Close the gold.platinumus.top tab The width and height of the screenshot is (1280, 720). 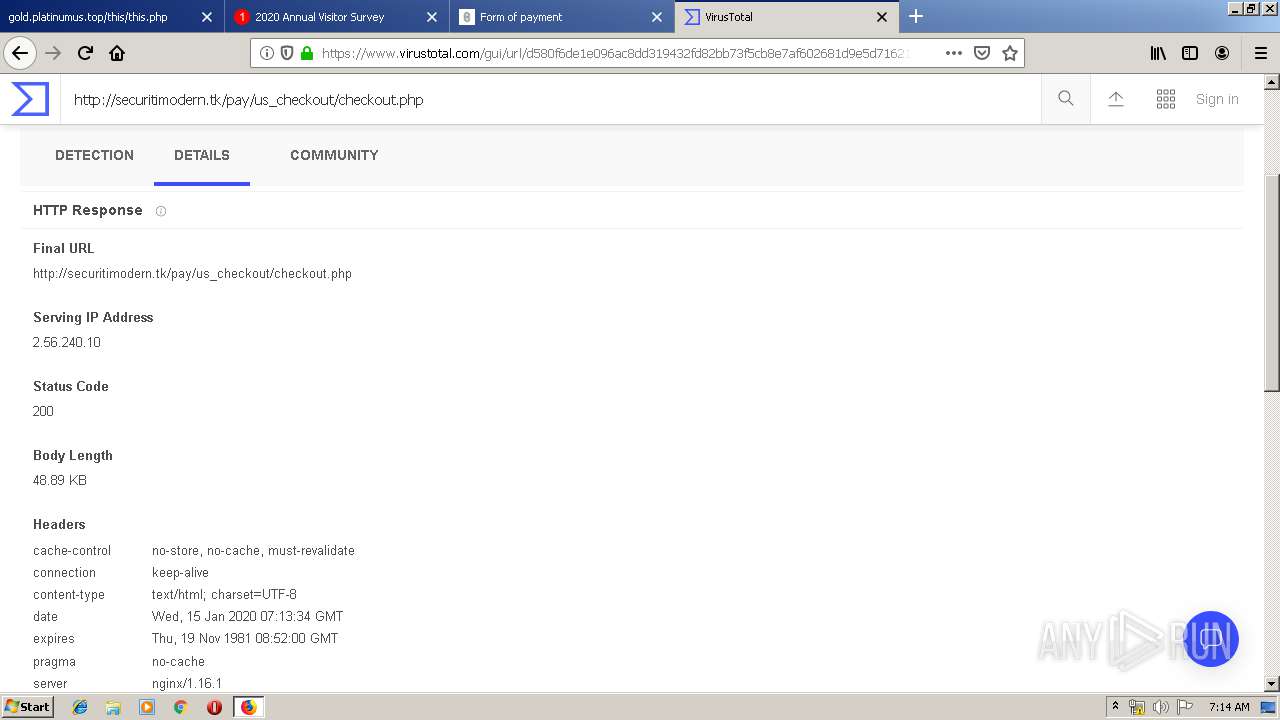pyautogui.click(x=207, y=17)
